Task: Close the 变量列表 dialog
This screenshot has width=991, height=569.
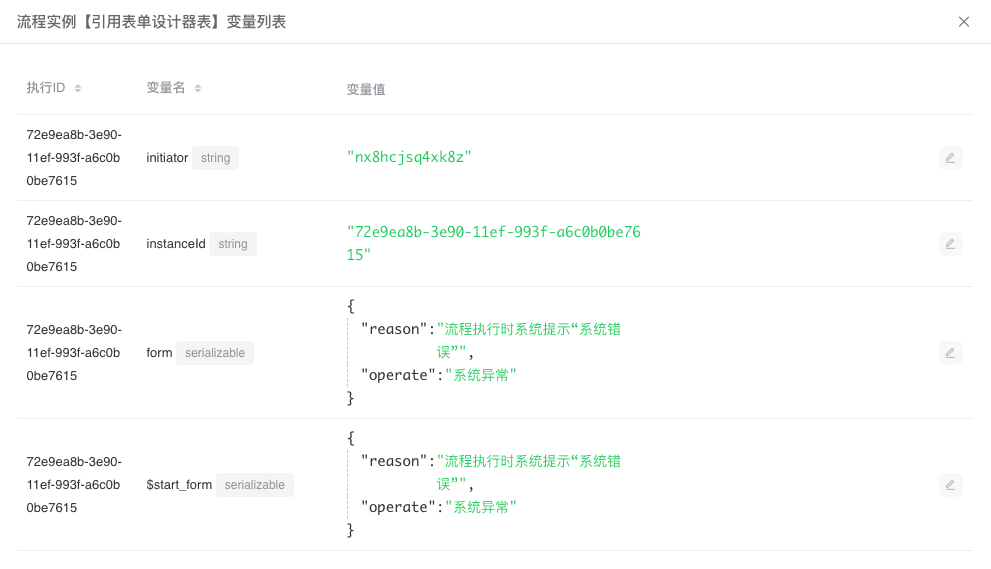Action: (x=963, y=22)
